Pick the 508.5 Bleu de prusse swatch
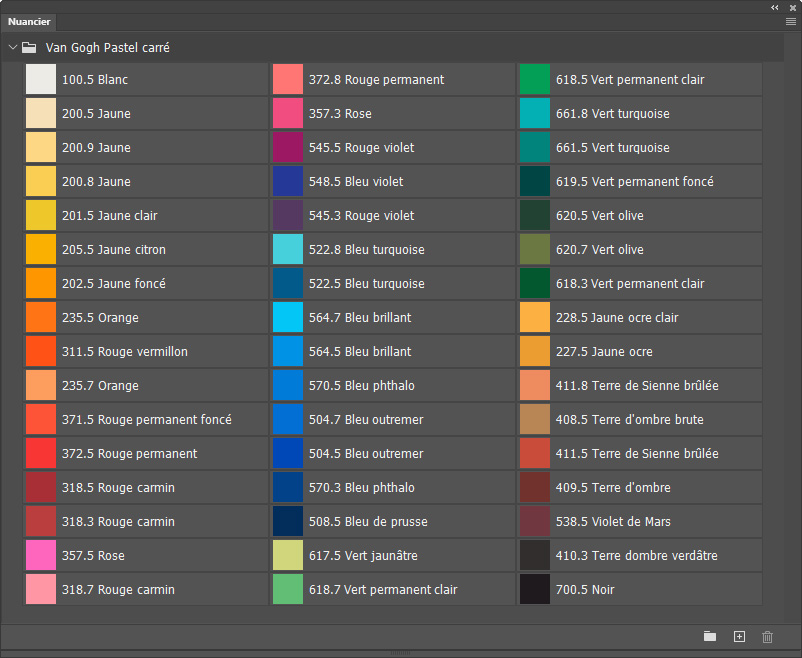The height and width of the screenshot is (658, 802). click(288, 521)
